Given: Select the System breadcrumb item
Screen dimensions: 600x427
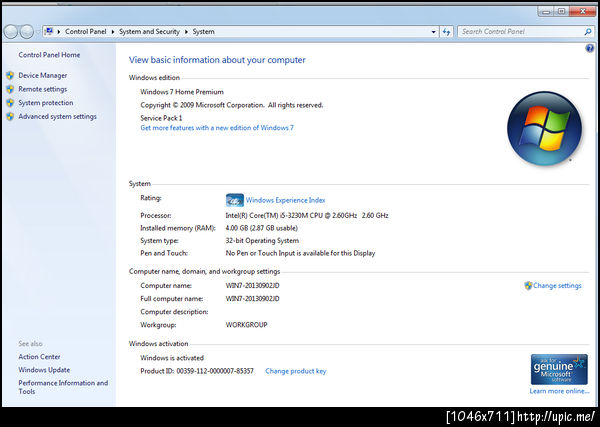Looking at the screenshot, I should click(203, 32).
